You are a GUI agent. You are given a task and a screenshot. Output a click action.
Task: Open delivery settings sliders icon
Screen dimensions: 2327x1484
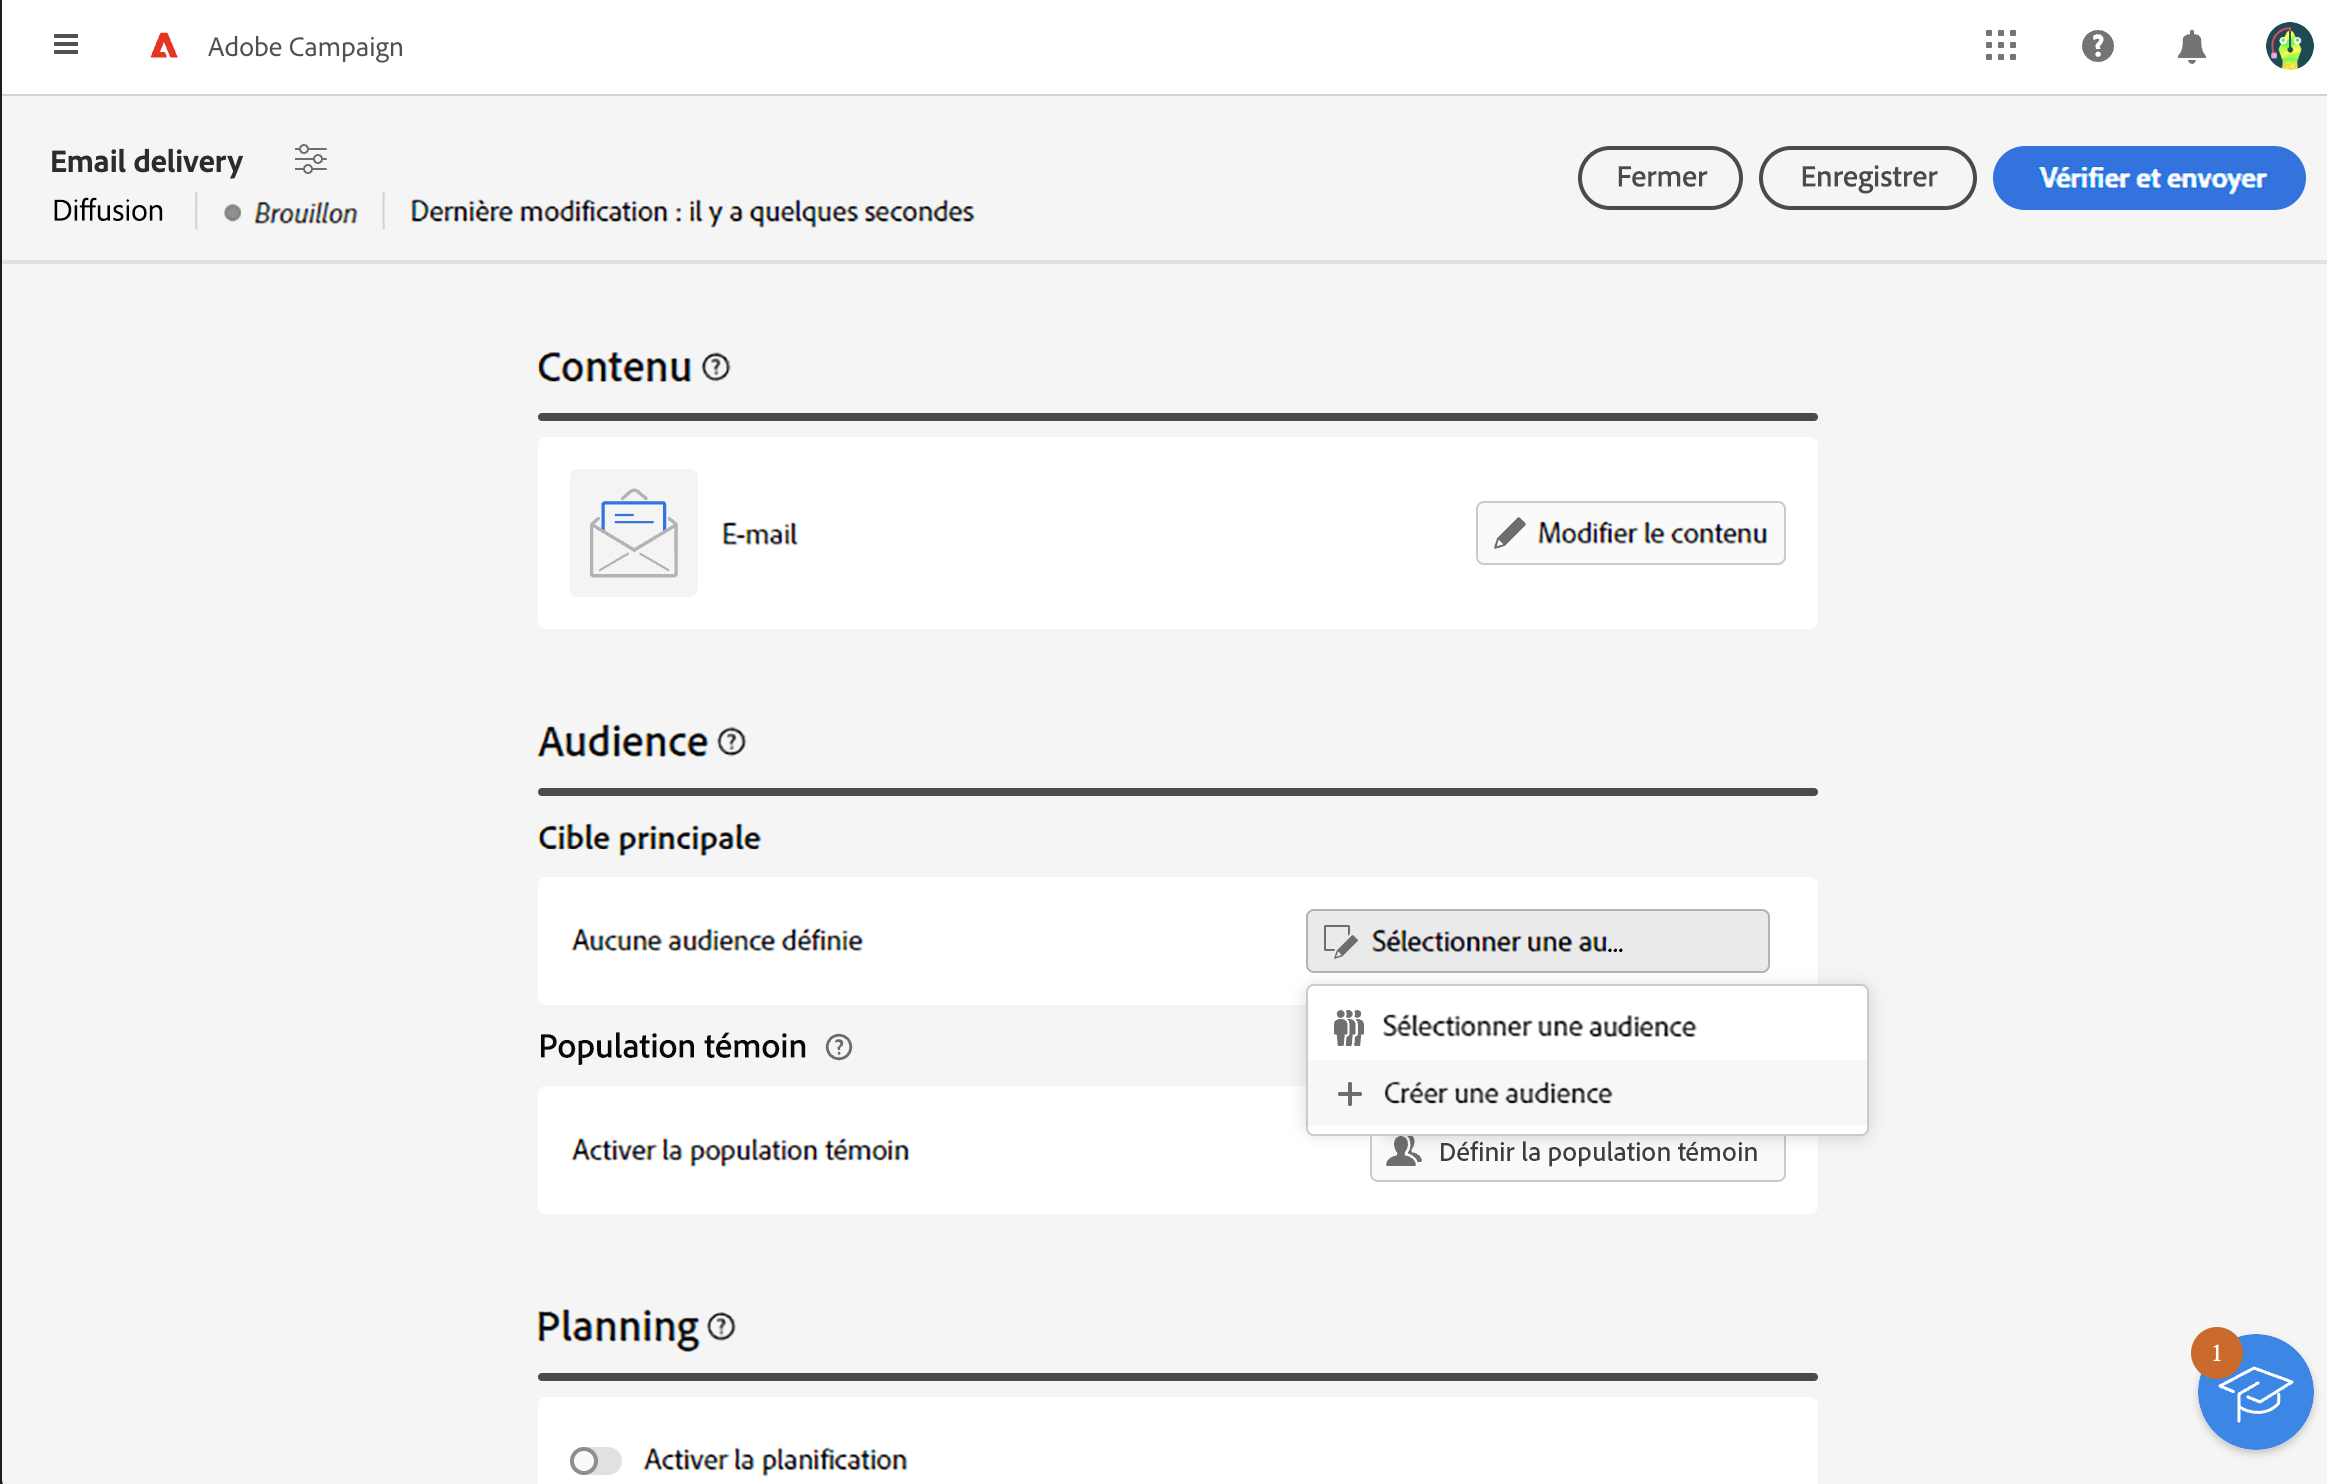(x=310, y=159)
